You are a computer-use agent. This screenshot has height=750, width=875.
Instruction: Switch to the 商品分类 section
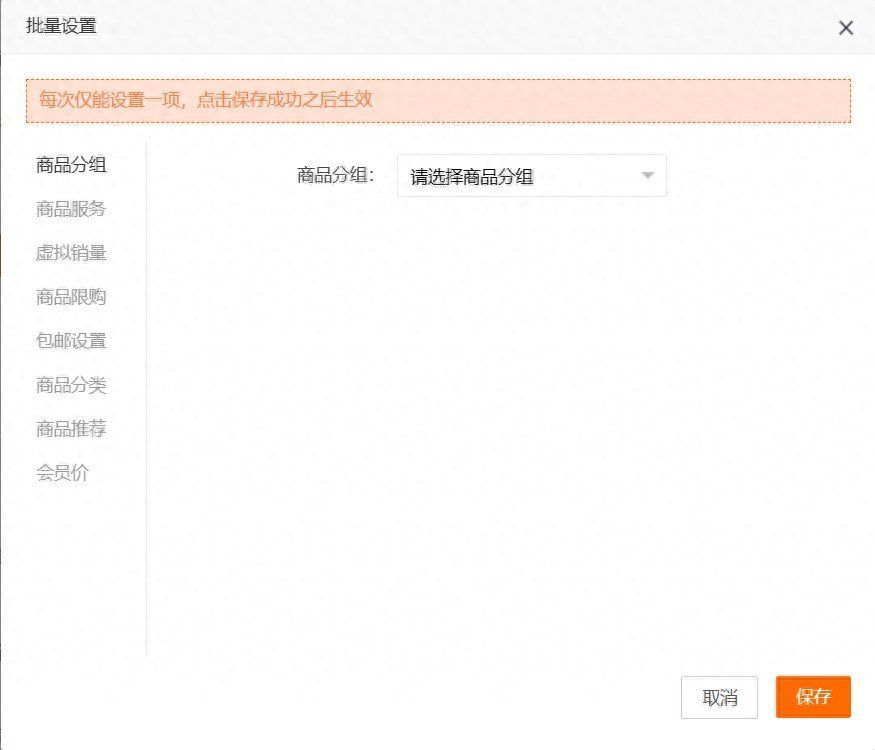pyautogui.click(x=71, y=385)
